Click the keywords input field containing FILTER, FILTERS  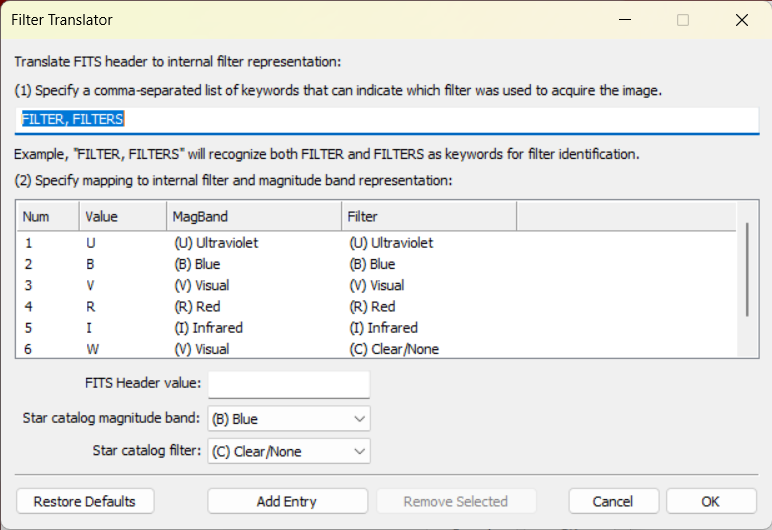pyautogui.click(x=386, y=120)
